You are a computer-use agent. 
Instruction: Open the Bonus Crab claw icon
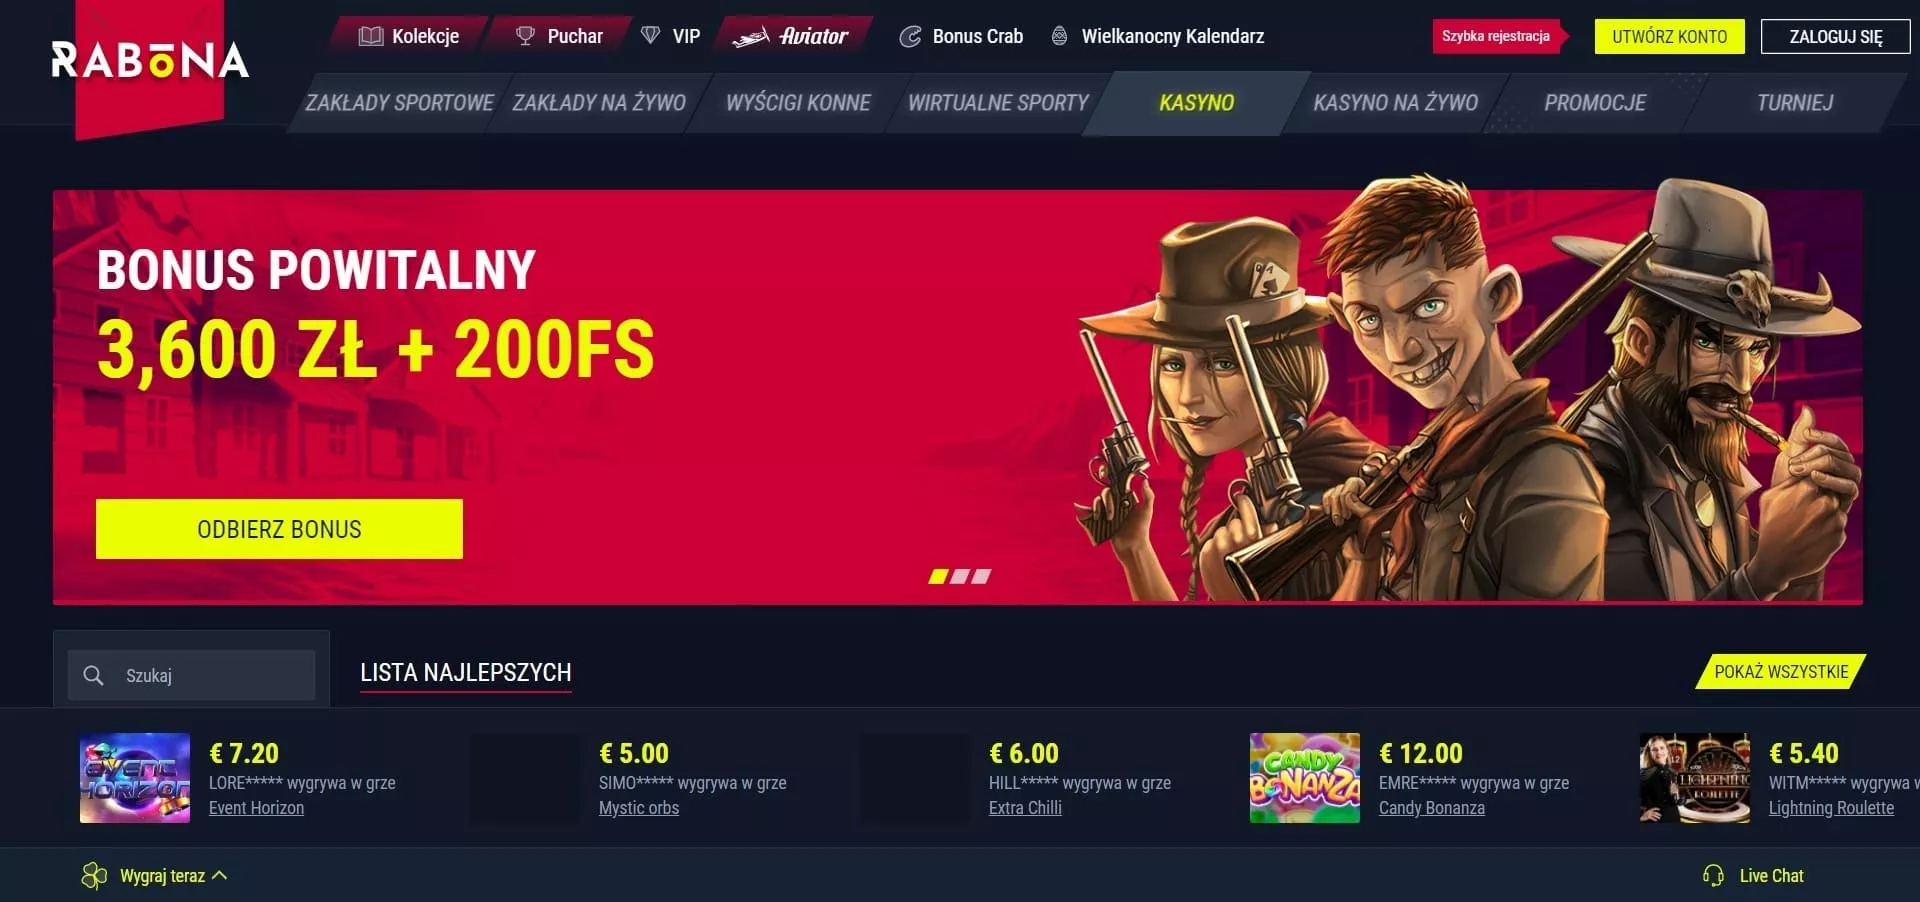910,37
